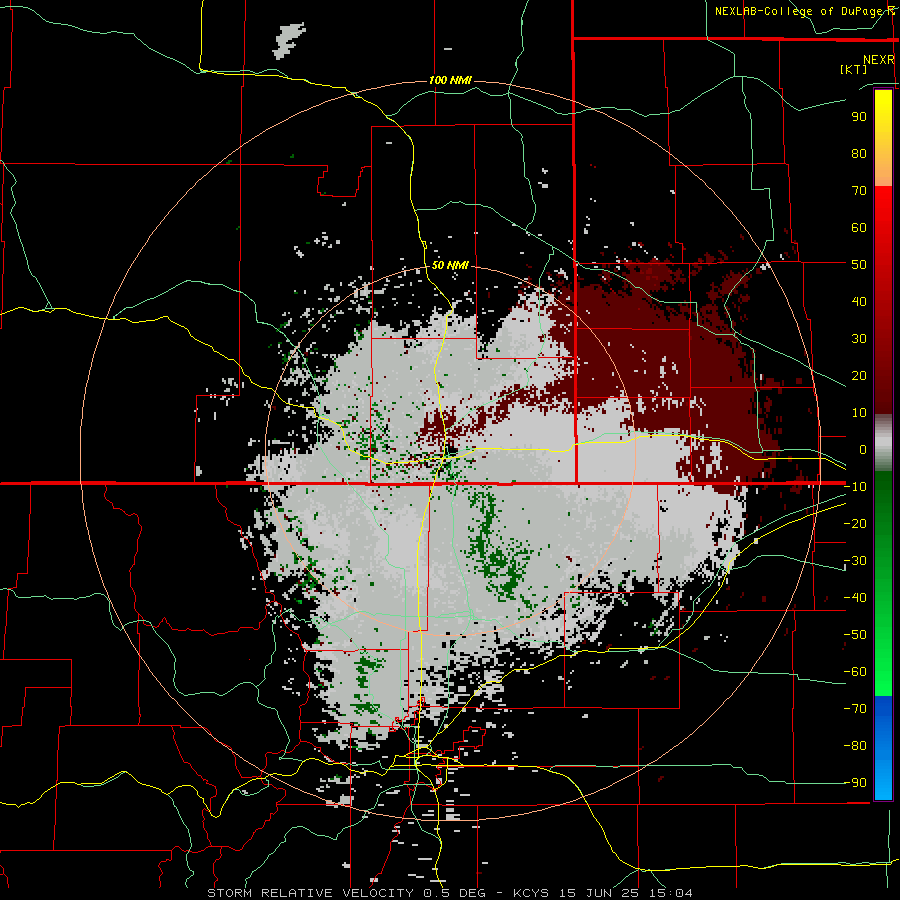
Task: Click the -30 value on the velocity scale
Action: (855, 561)
